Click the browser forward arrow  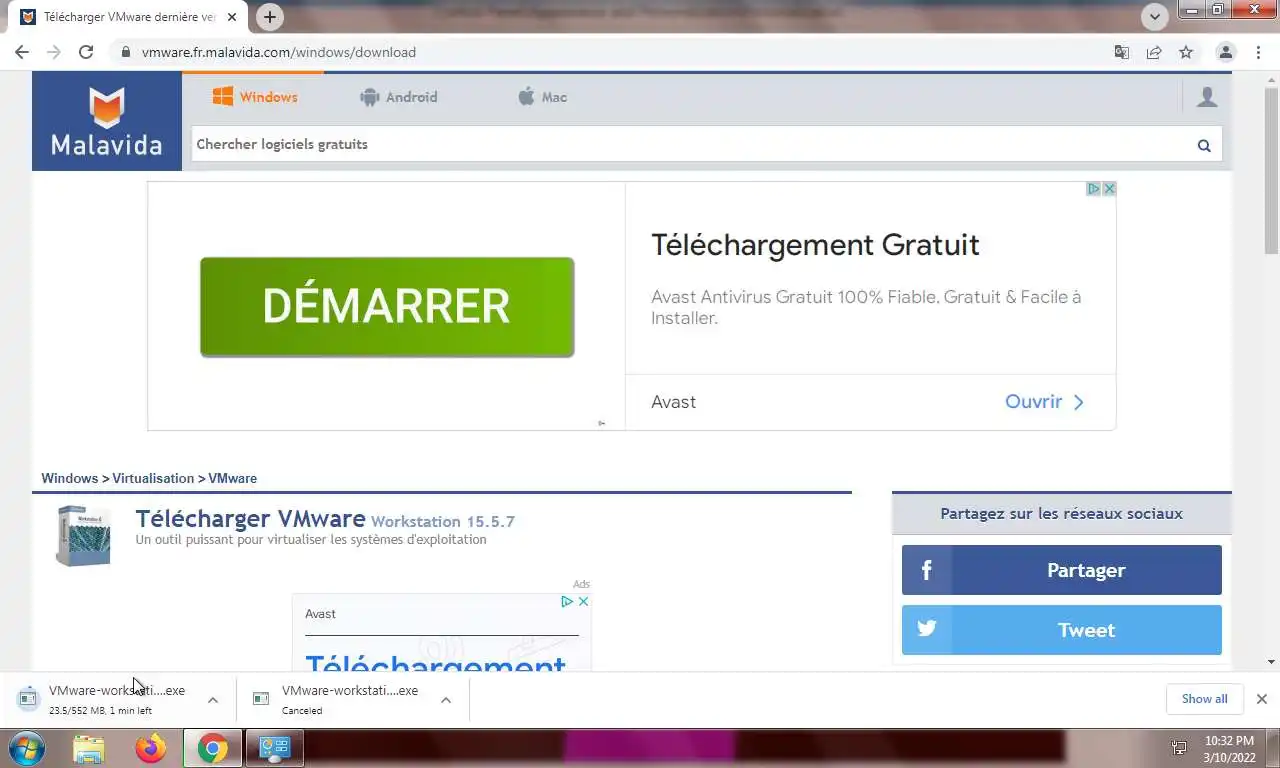[x=54, y=52]
